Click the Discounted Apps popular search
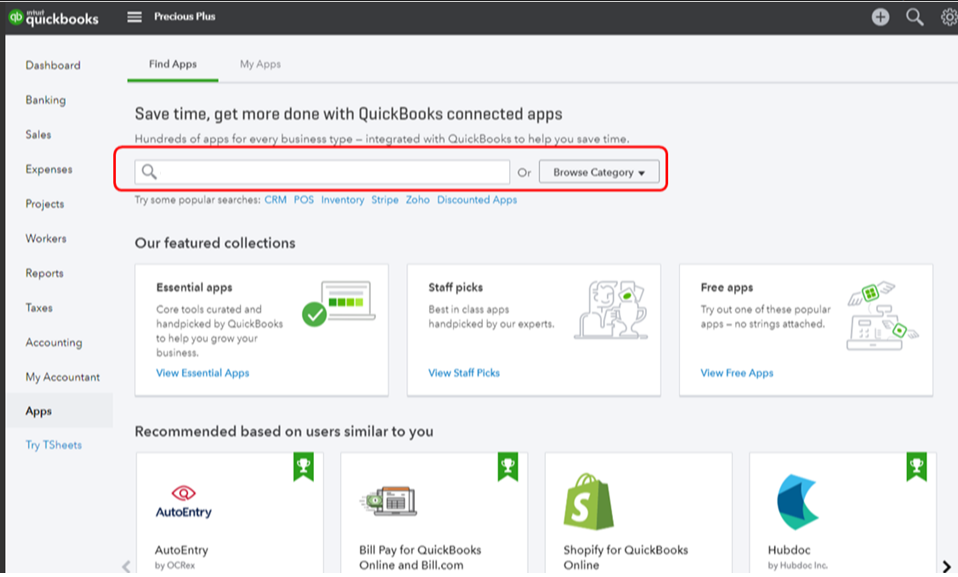 click(477, 200)
